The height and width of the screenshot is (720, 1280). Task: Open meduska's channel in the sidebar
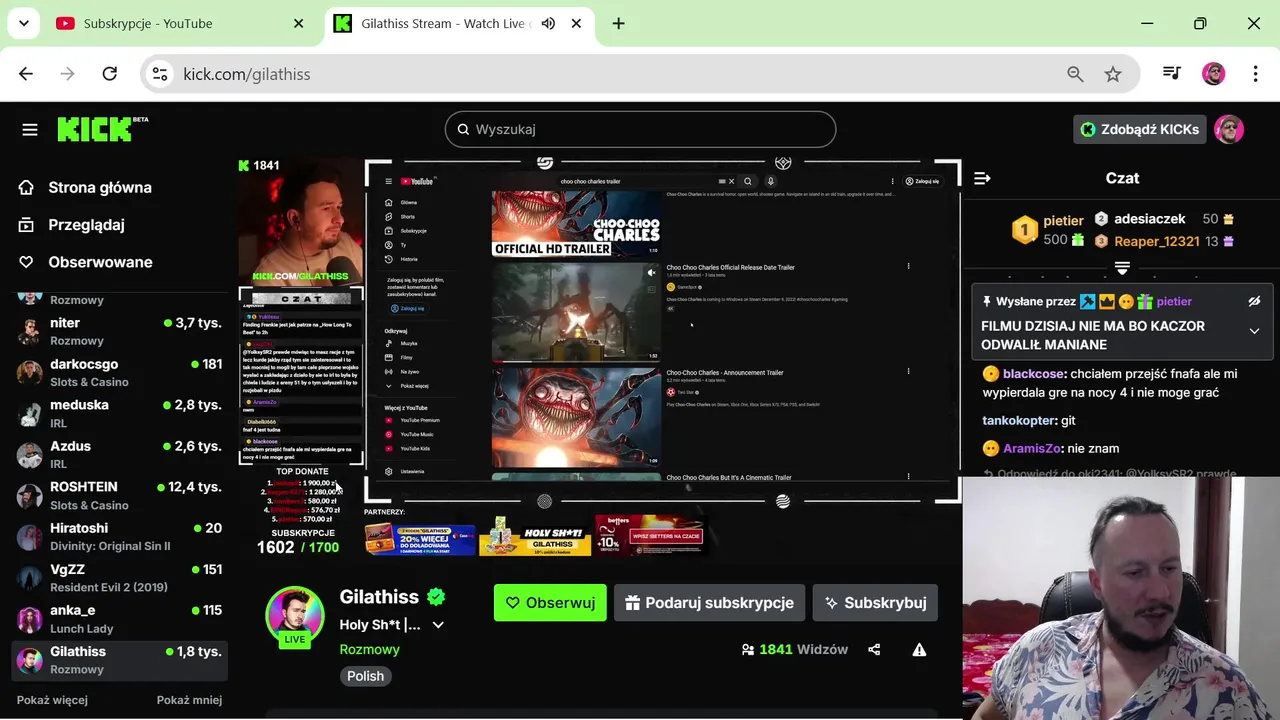(x=119, y=413)
